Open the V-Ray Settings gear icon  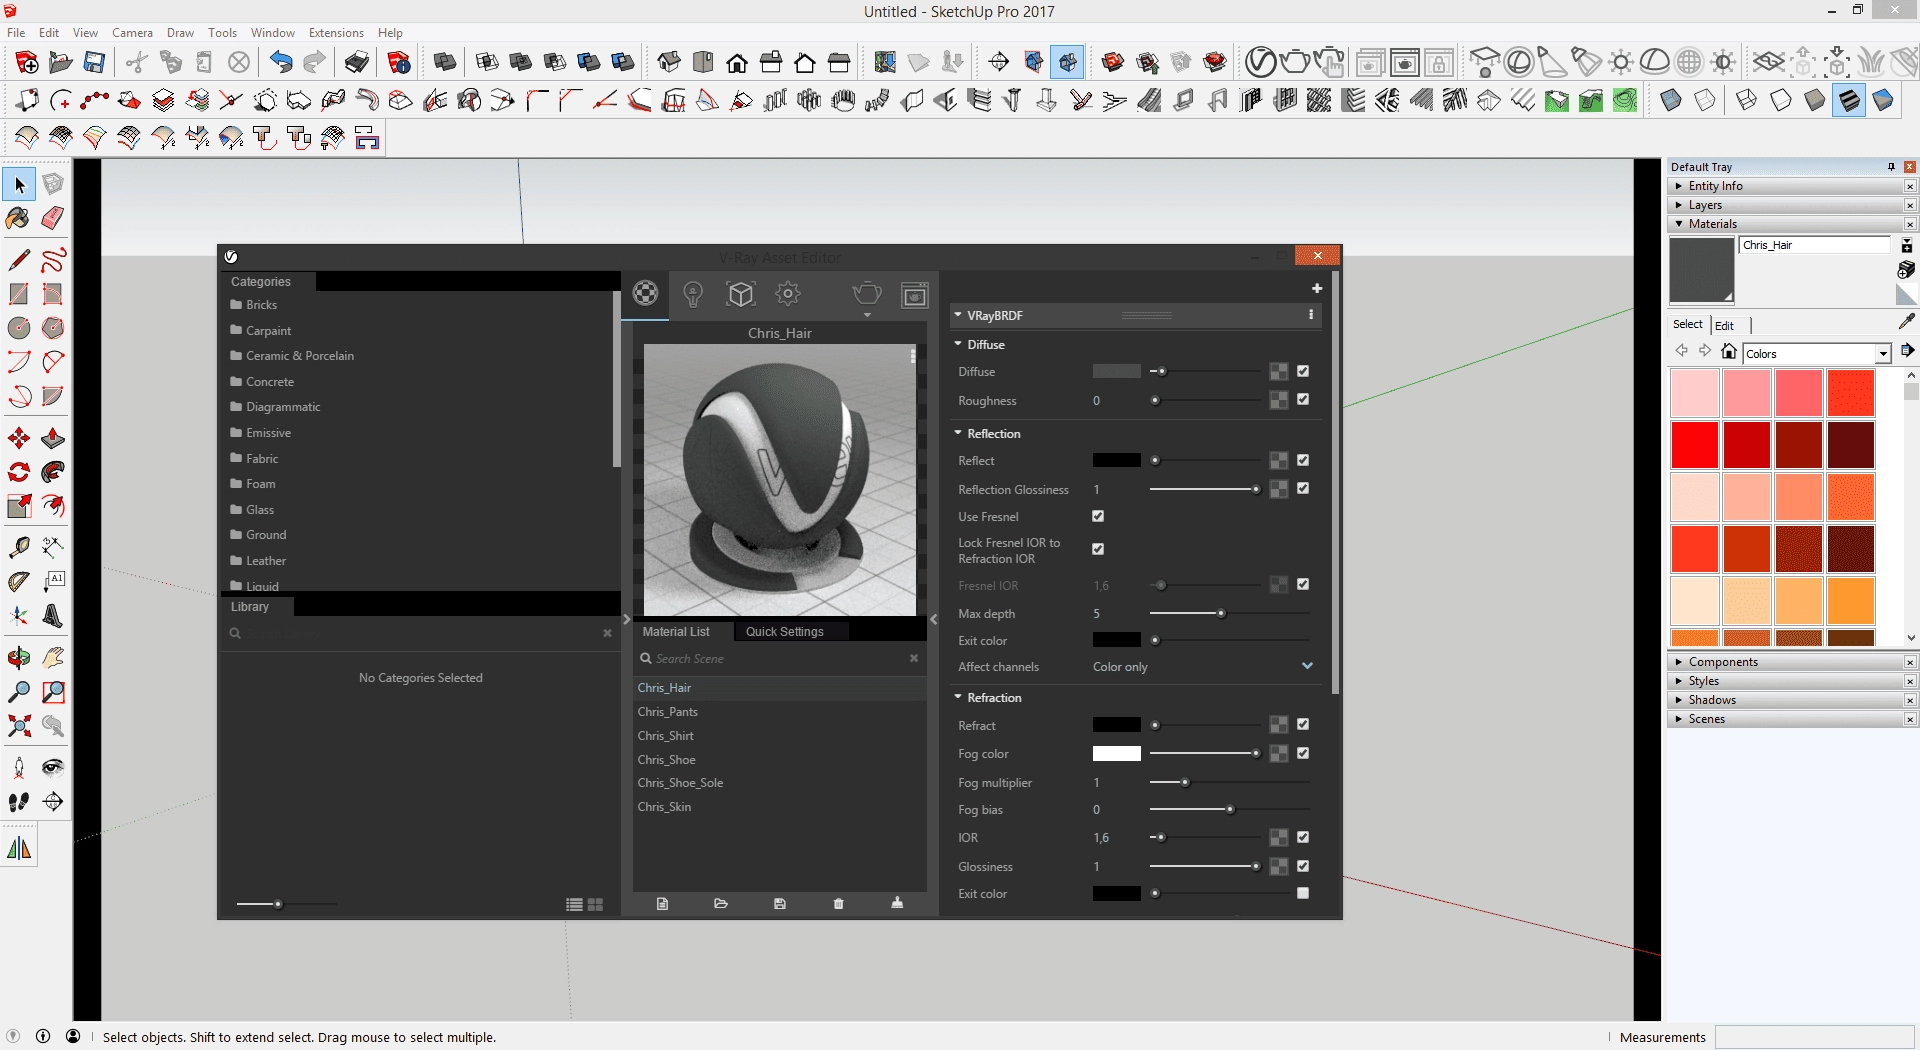pos(788,294)
